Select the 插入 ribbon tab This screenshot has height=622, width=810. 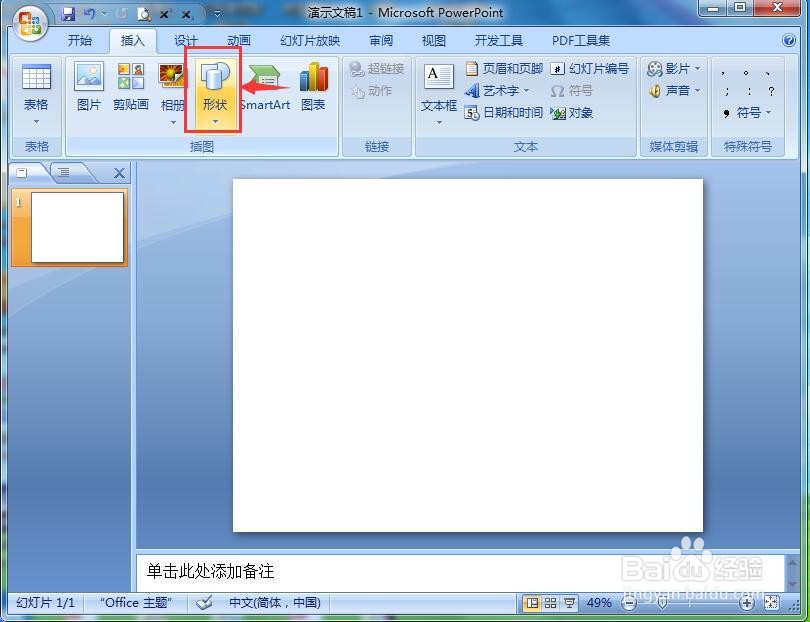pyautogui.click(x=132, y=40)
